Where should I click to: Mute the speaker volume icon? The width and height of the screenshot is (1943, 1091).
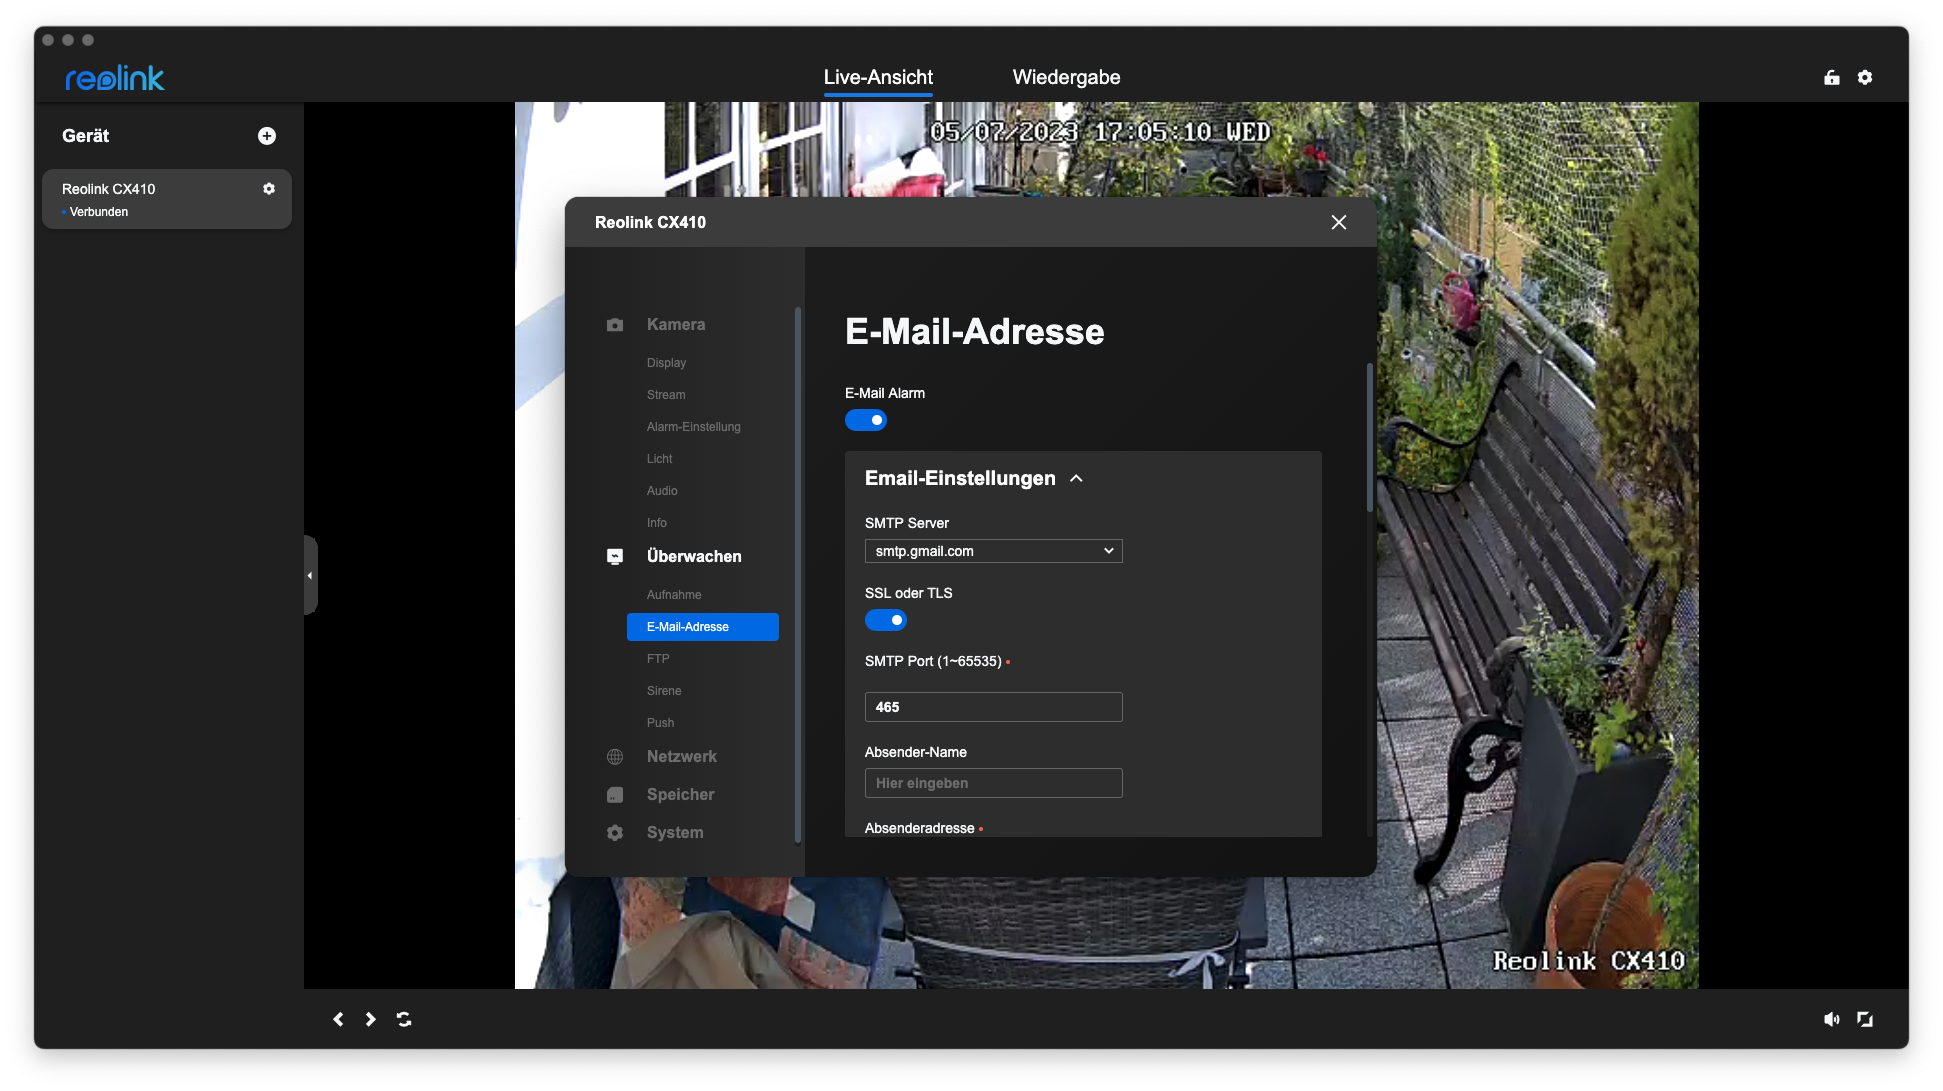pos(1831,1019)
